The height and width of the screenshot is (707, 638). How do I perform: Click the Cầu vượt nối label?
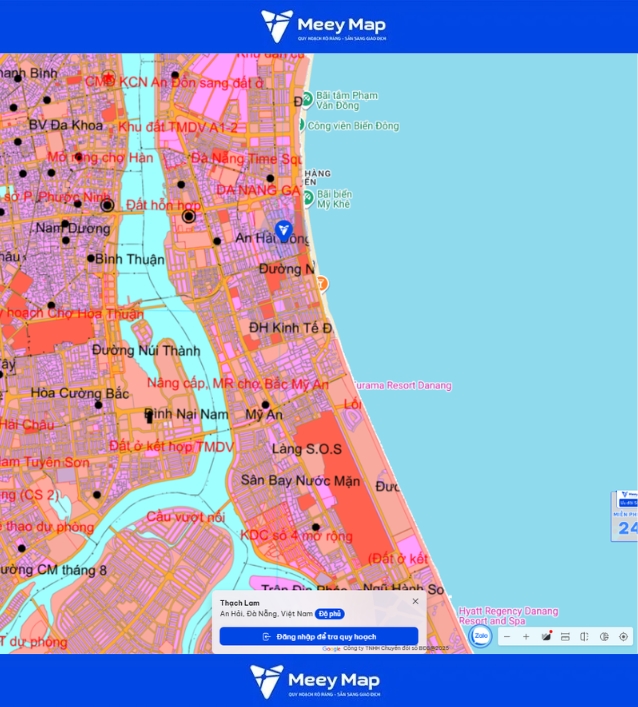click(x=185, y=517)
